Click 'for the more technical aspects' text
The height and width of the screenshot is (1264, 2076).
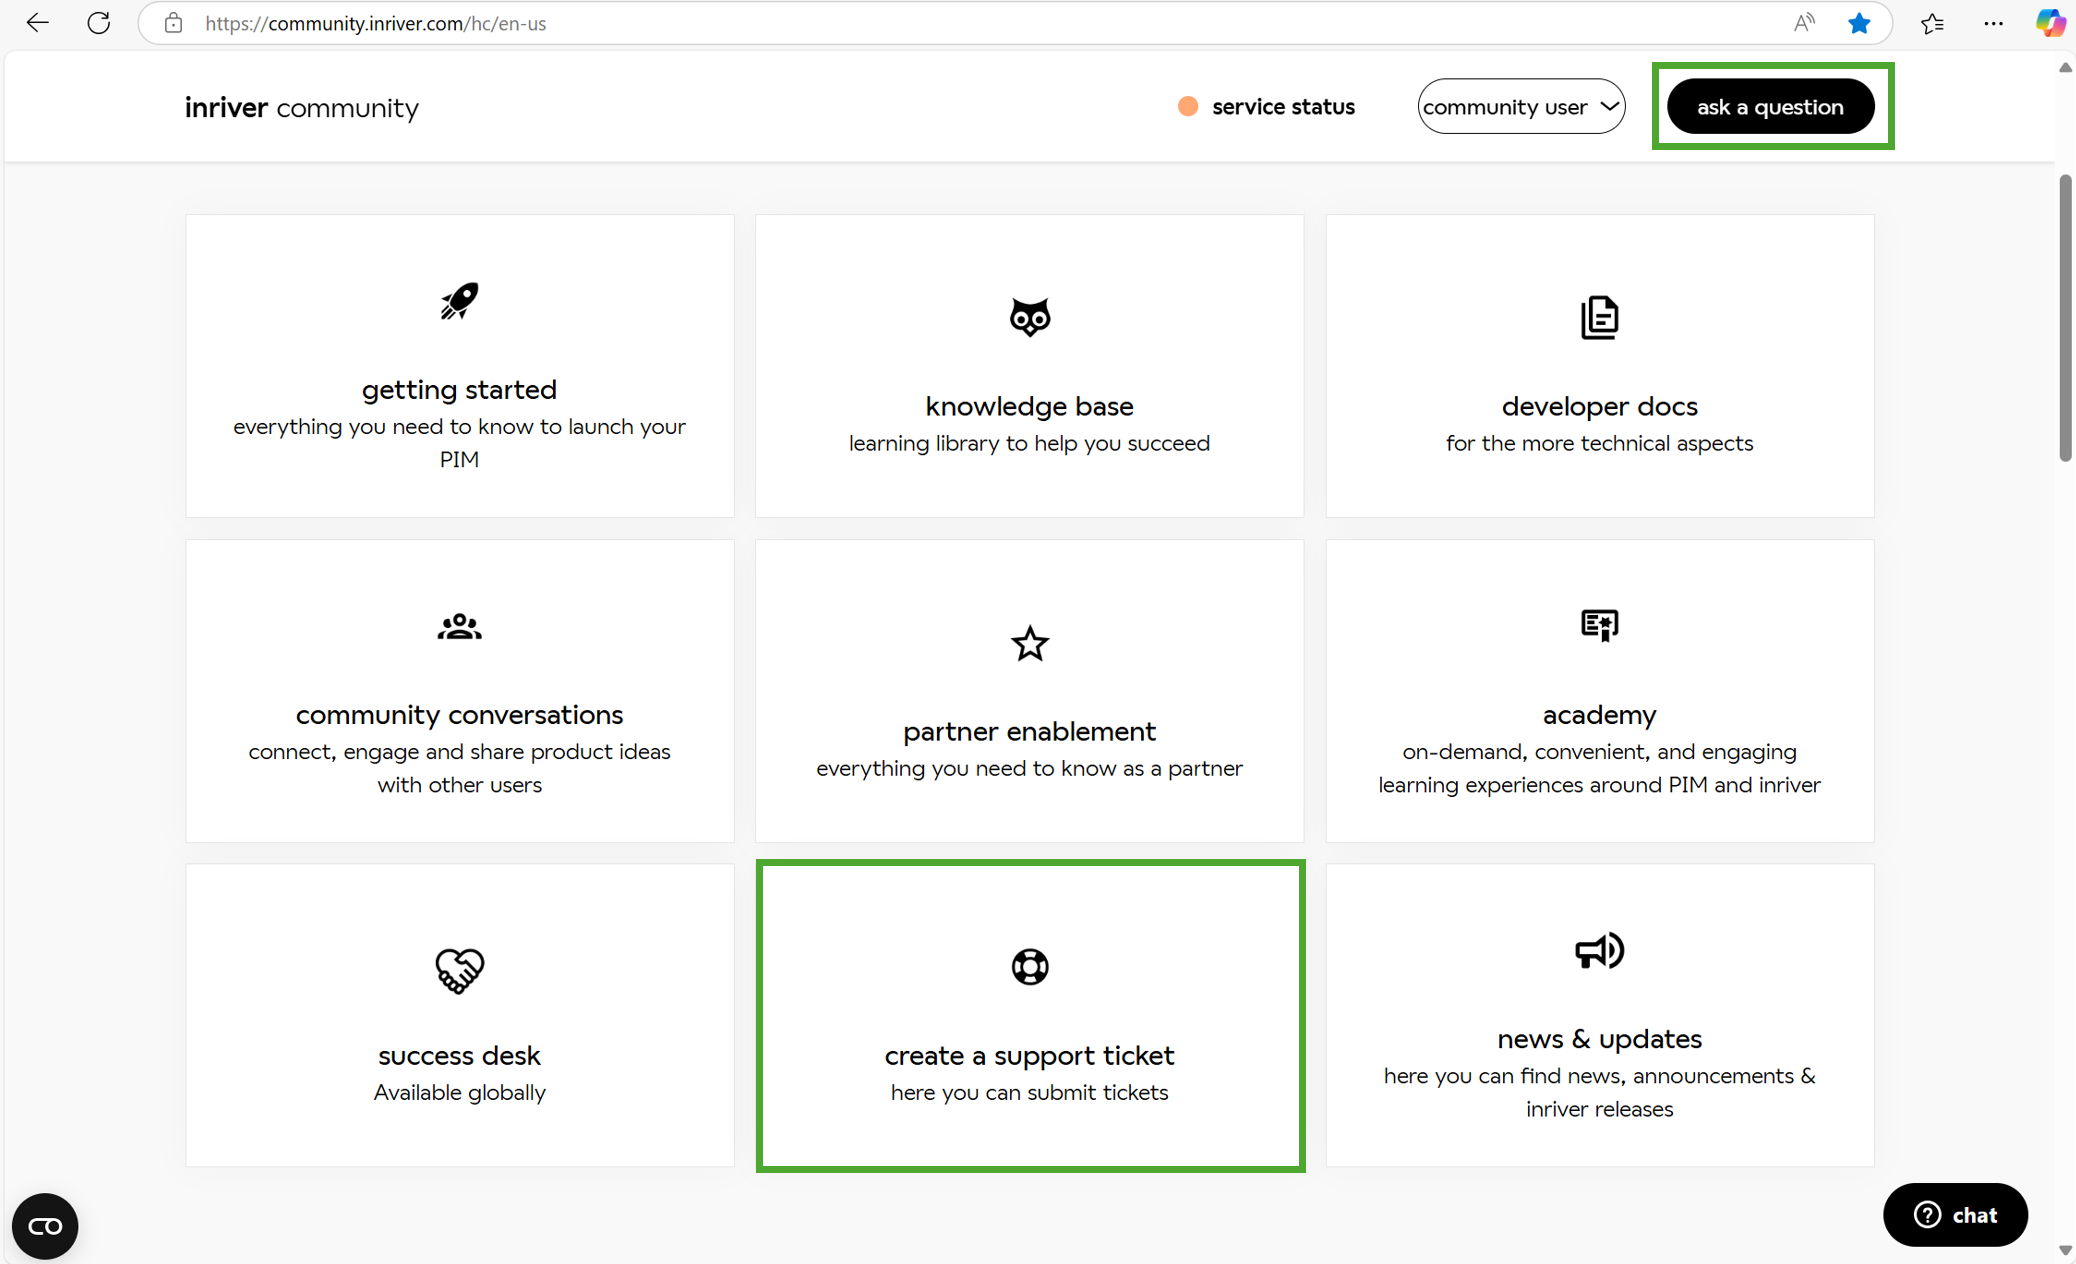1599,443
